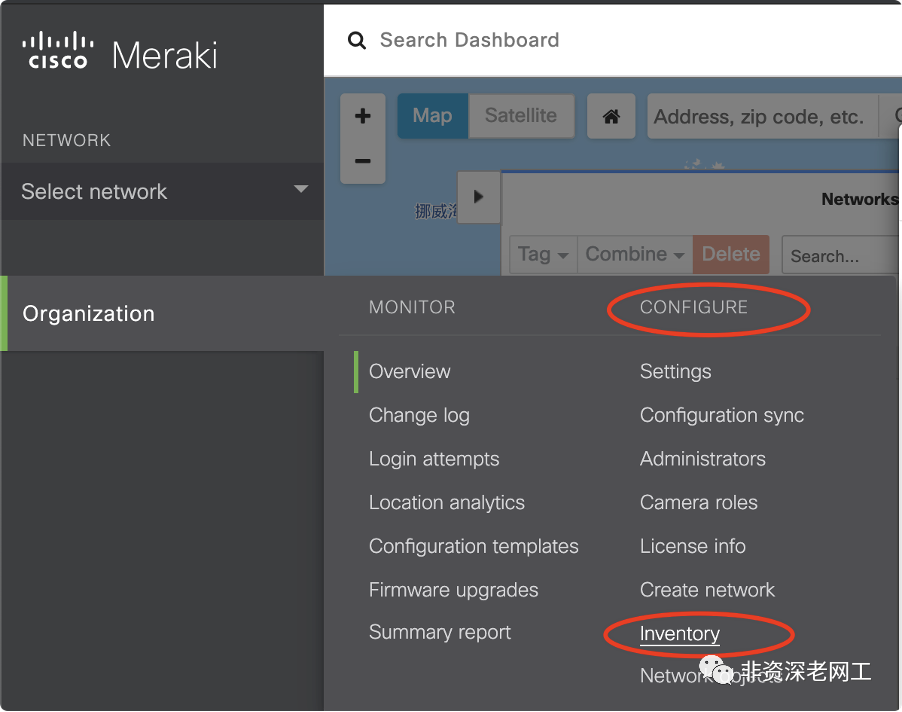The width and height of the screenshot is (902, 712).
Task: Switch to Map view
Action: coord(432,116)
